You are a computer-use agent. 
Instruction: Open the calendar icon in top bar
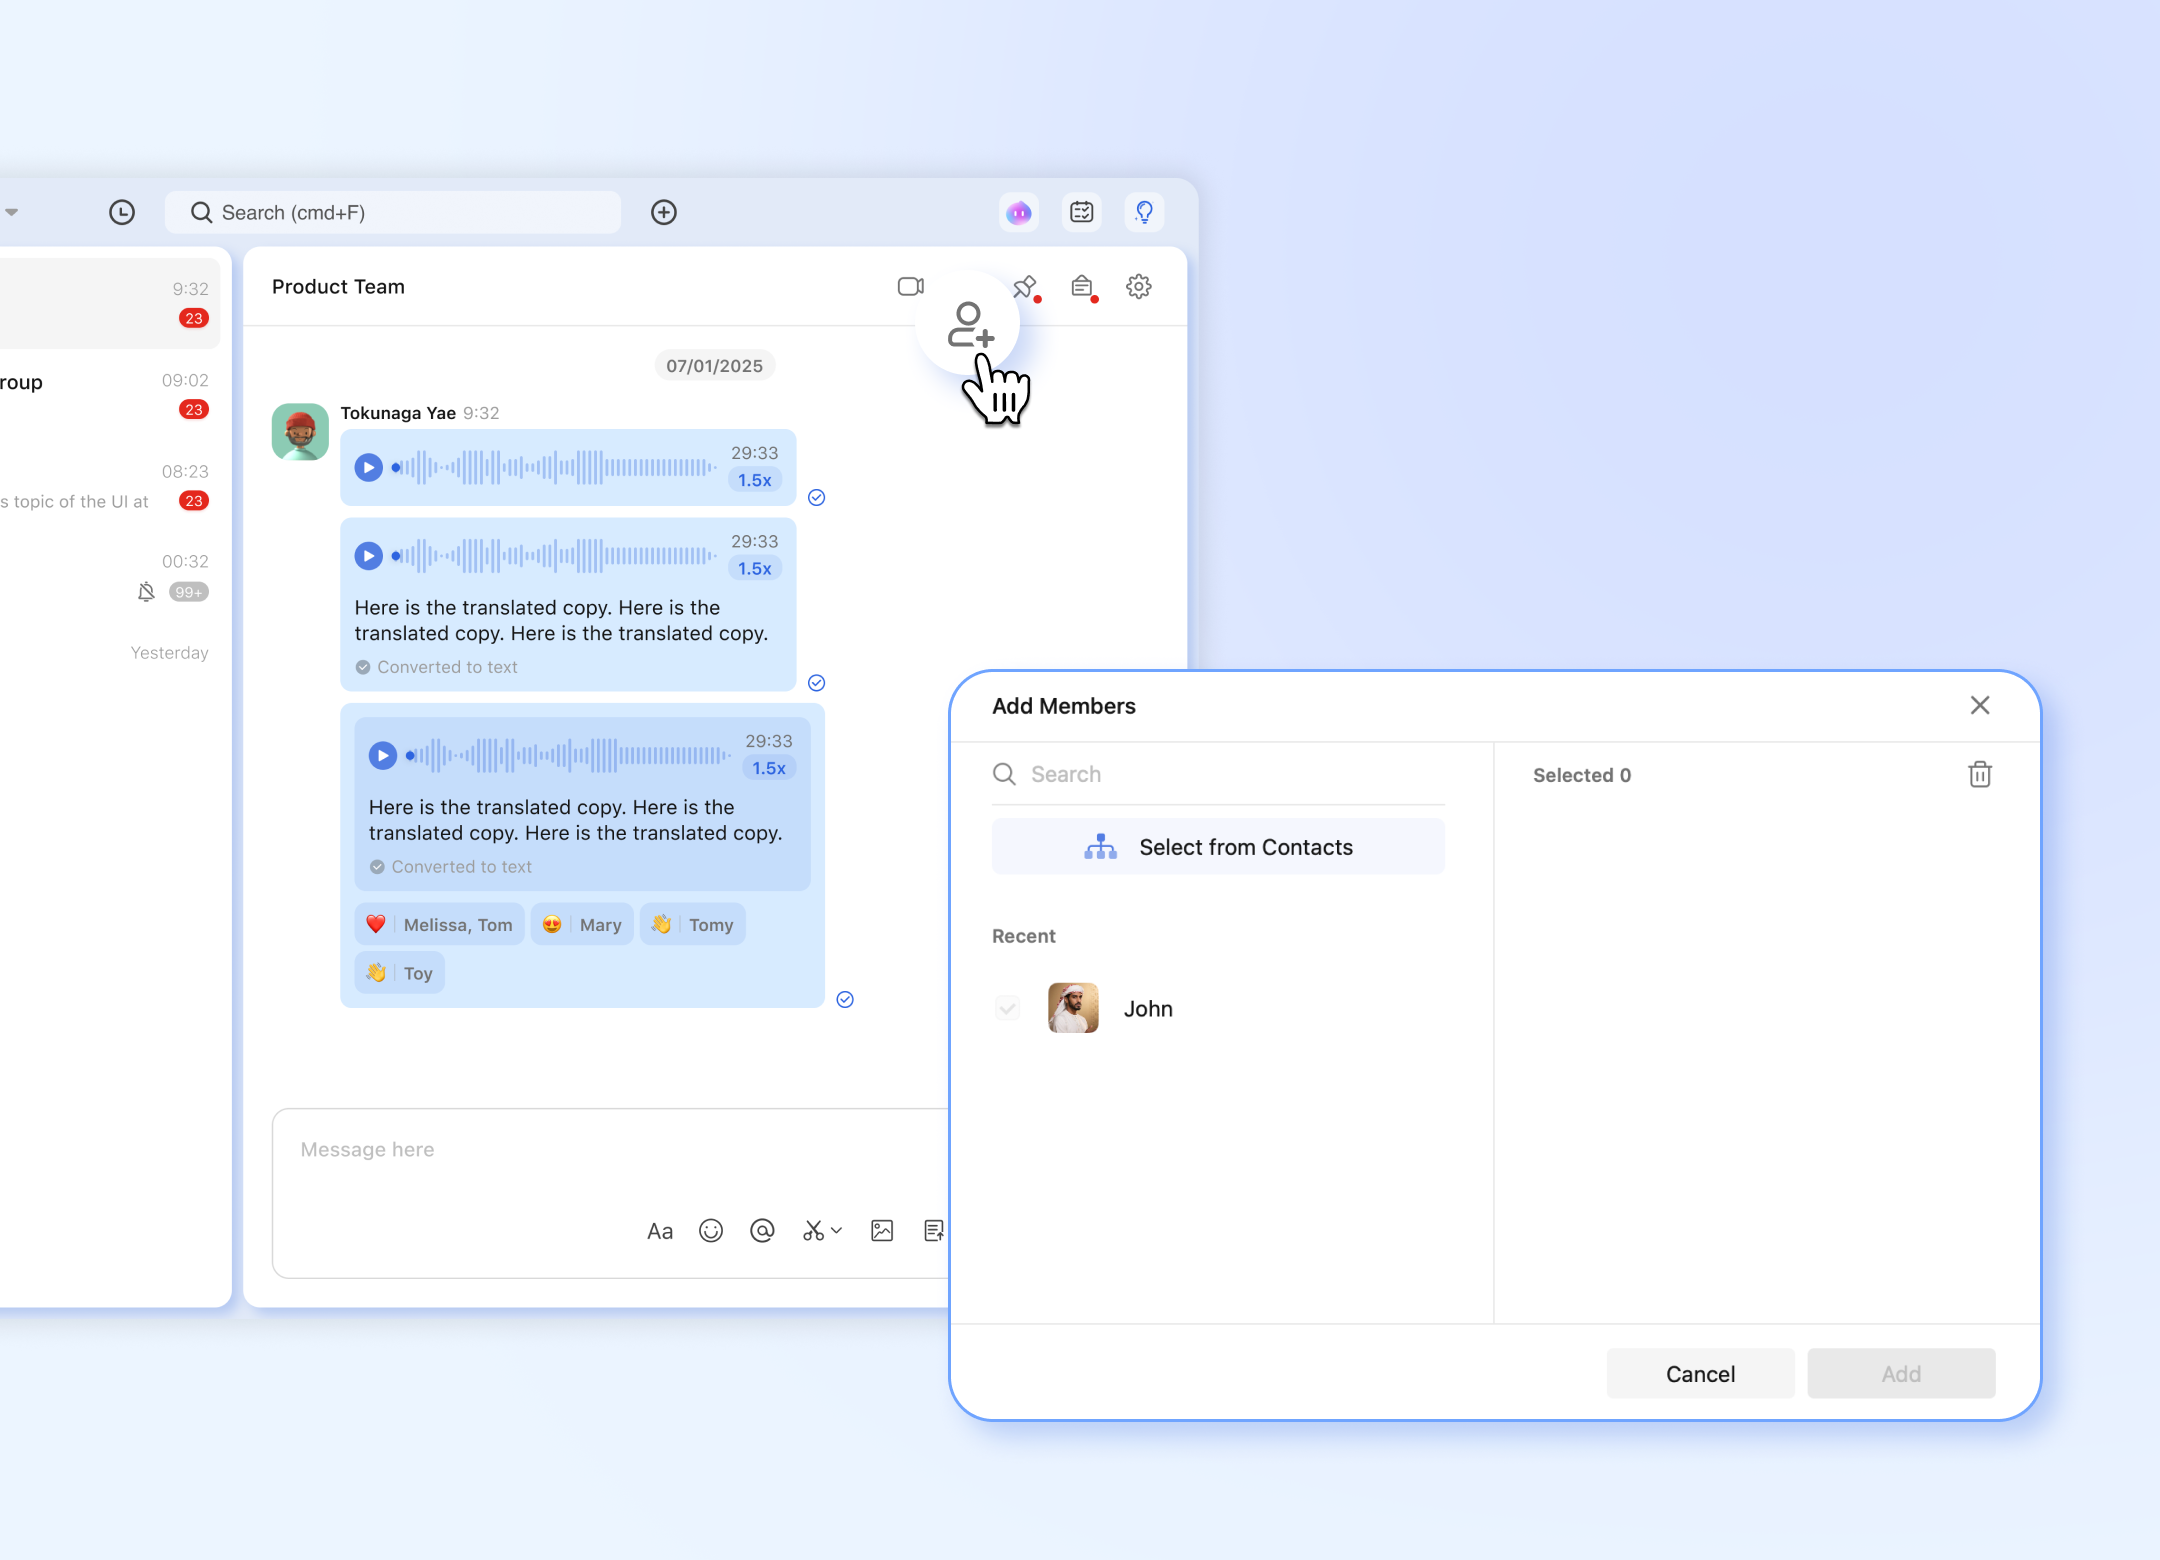pyautogui.click(x=1081, y=212)
